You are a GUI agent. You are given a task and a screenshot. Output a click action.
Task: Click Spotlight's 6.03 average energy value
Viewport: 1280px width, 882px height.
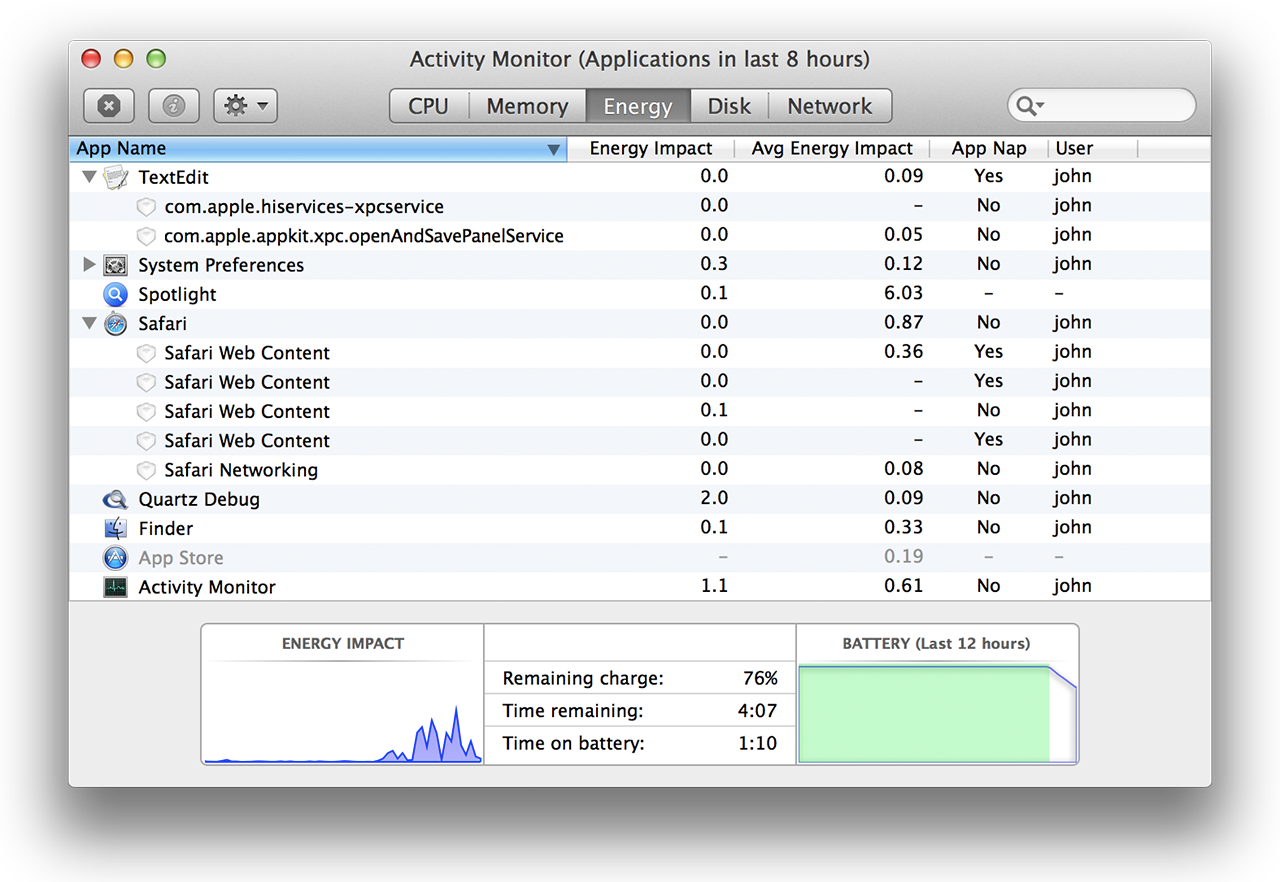[904, 293]
